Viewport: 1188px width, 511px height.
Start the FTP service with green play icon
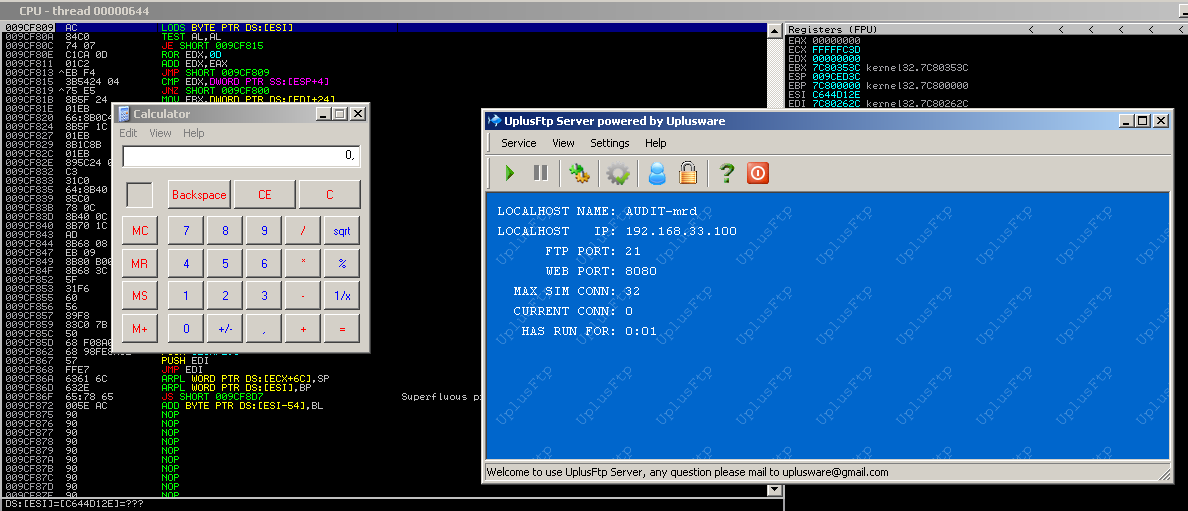509,174
